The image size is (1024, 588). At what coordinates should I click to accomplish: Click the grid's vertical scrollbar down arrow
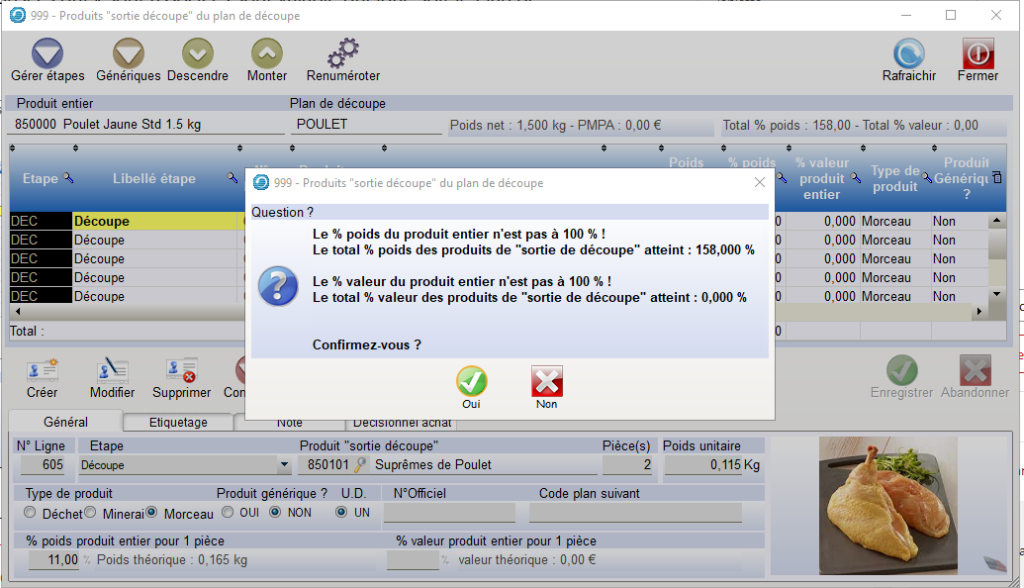[x=995, y=293]
